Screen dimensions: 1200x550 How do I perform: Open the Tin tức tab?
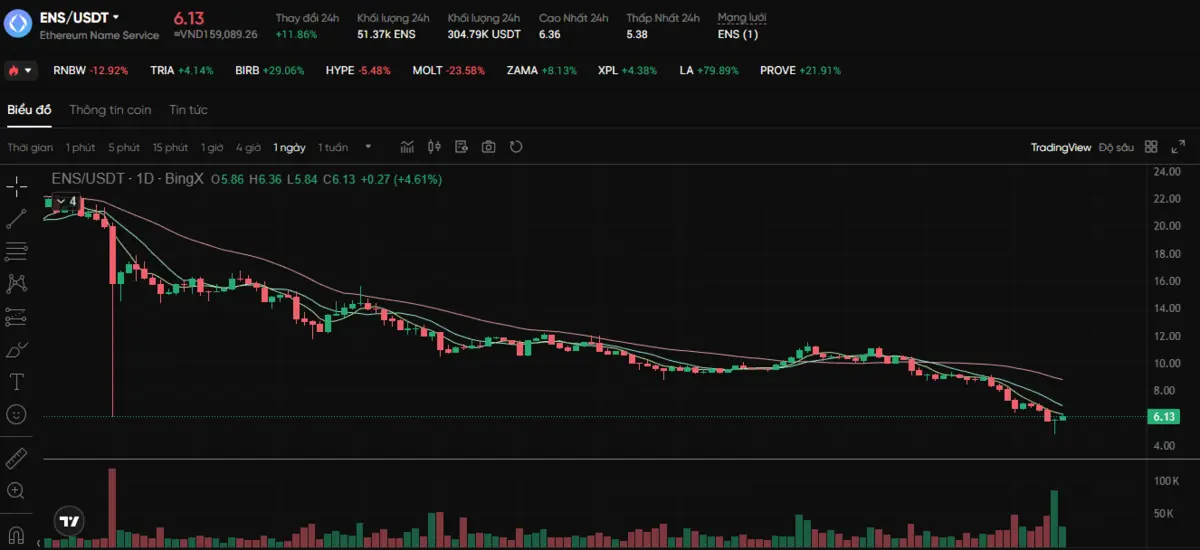[188, 110]
